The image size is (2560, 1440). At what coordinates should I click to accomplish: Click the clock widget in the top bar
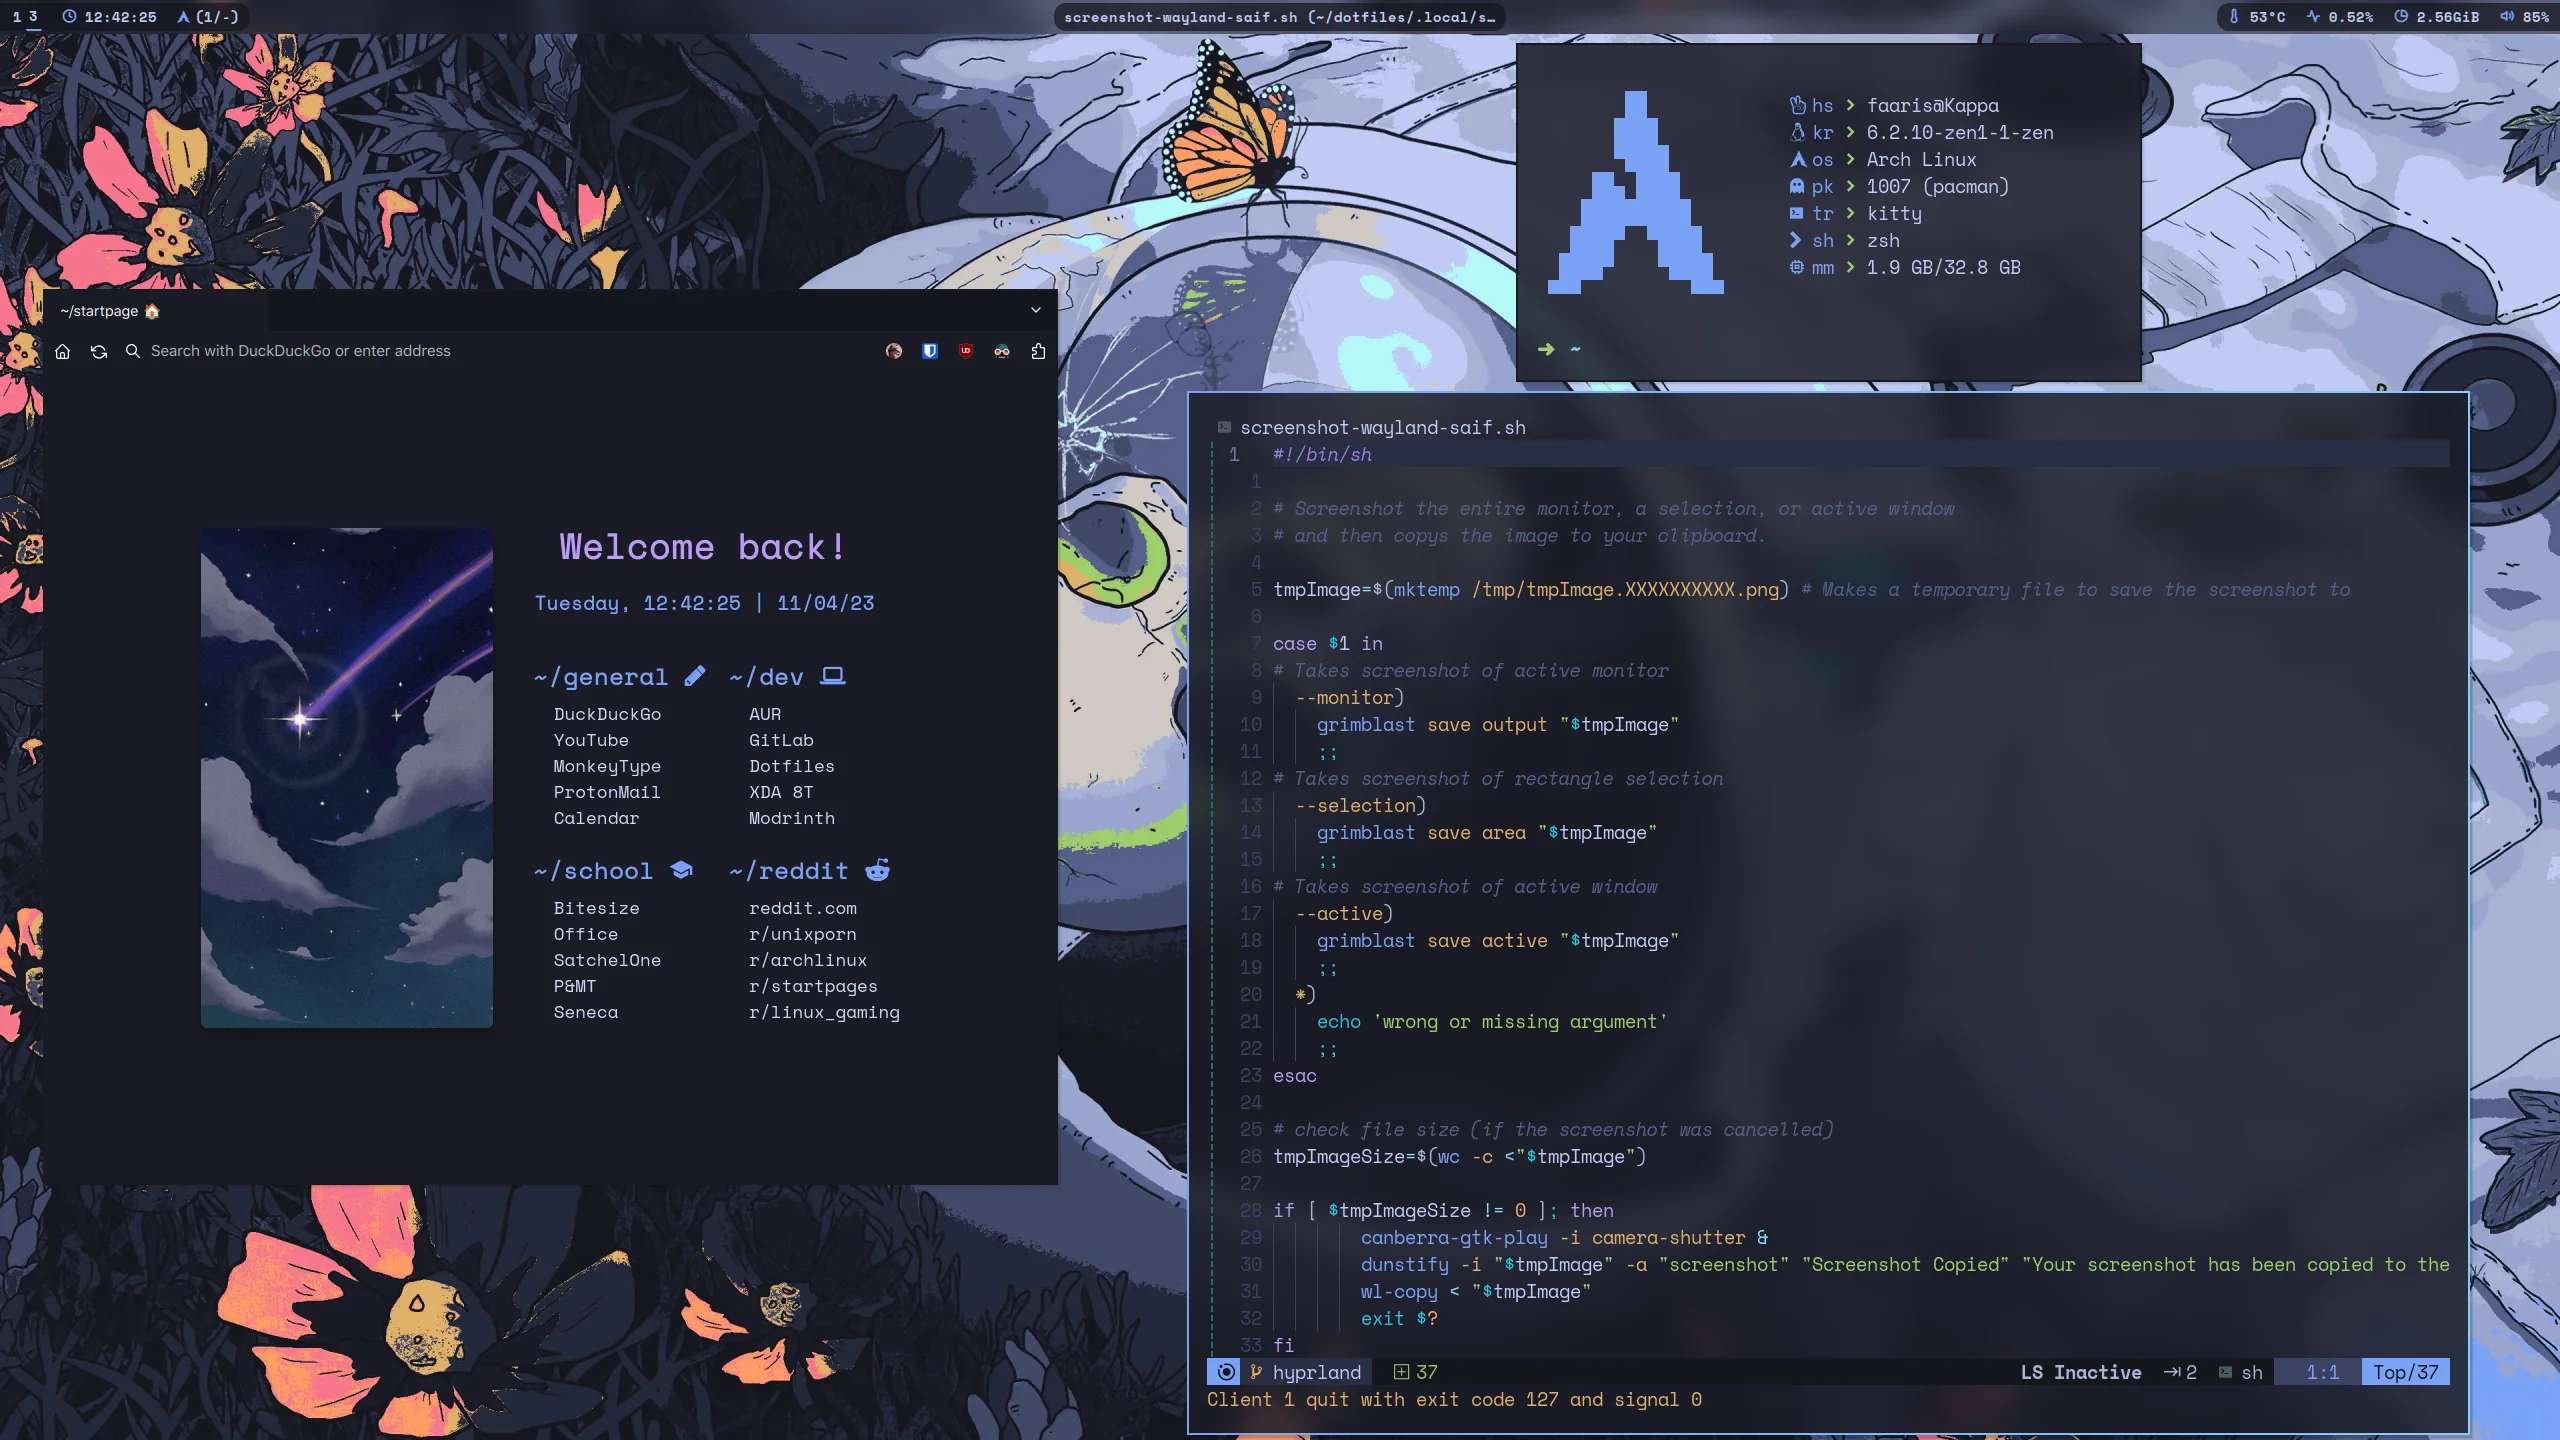[x=109, y=17]
